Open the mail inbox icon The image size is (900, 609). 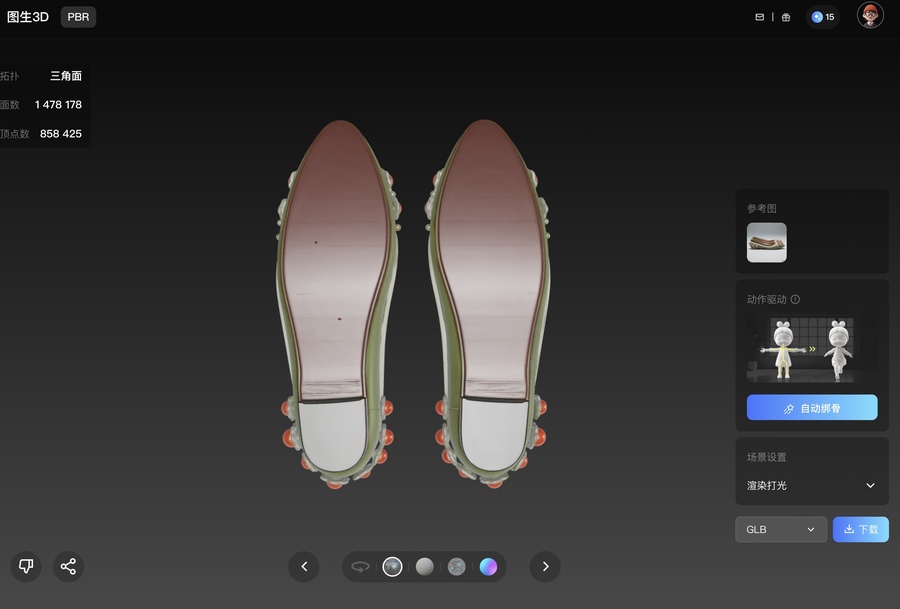coord(759,17)
